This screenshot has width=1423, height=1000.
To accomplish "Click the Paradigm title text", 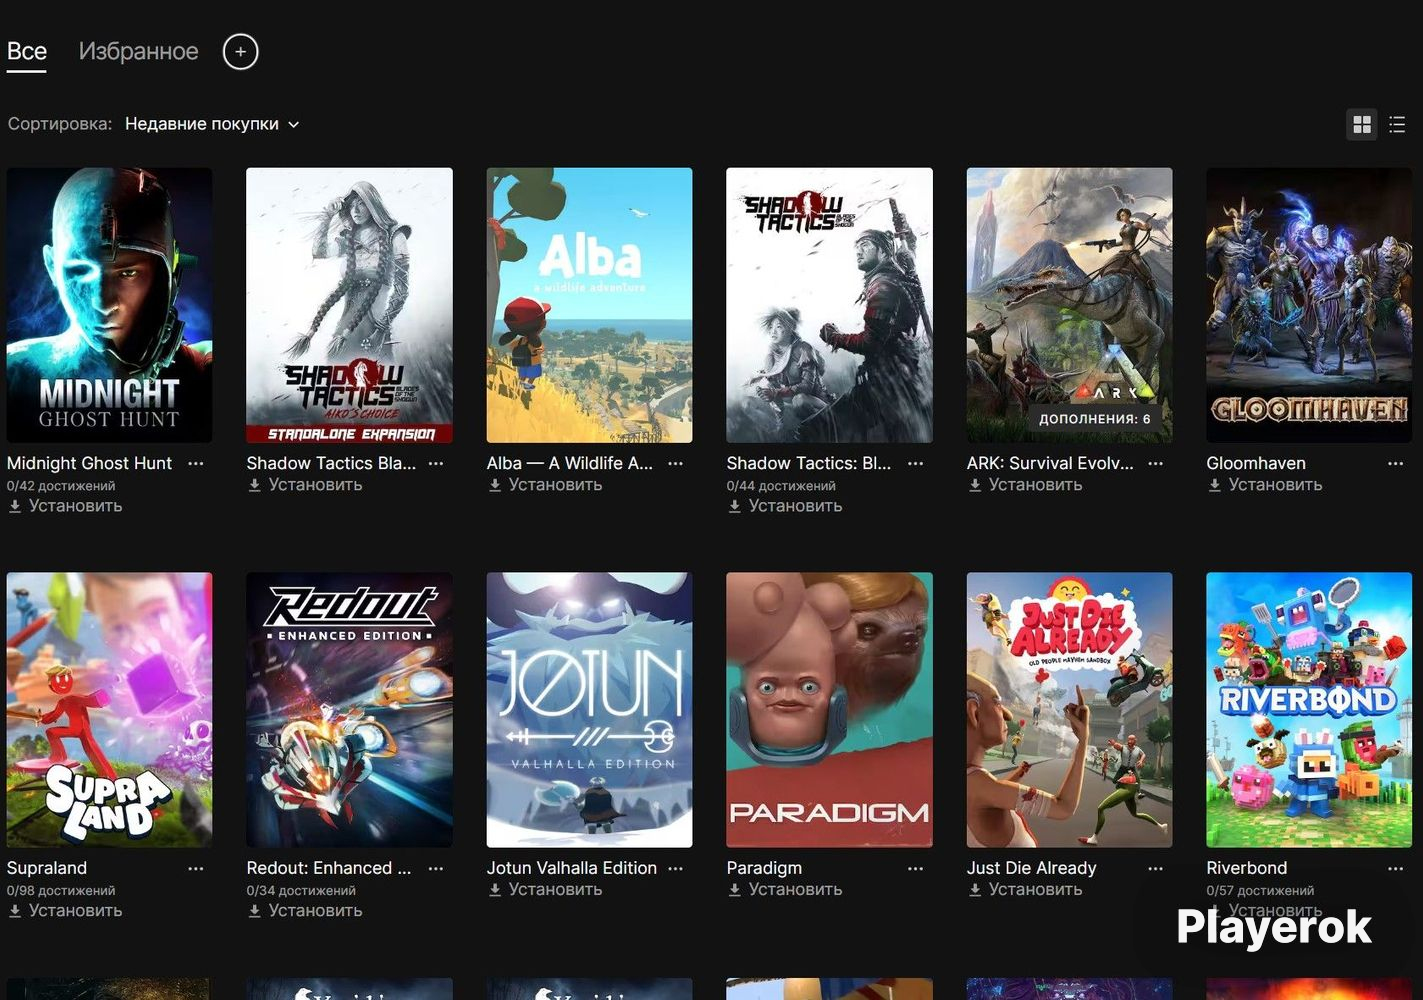I will point(764,868).
